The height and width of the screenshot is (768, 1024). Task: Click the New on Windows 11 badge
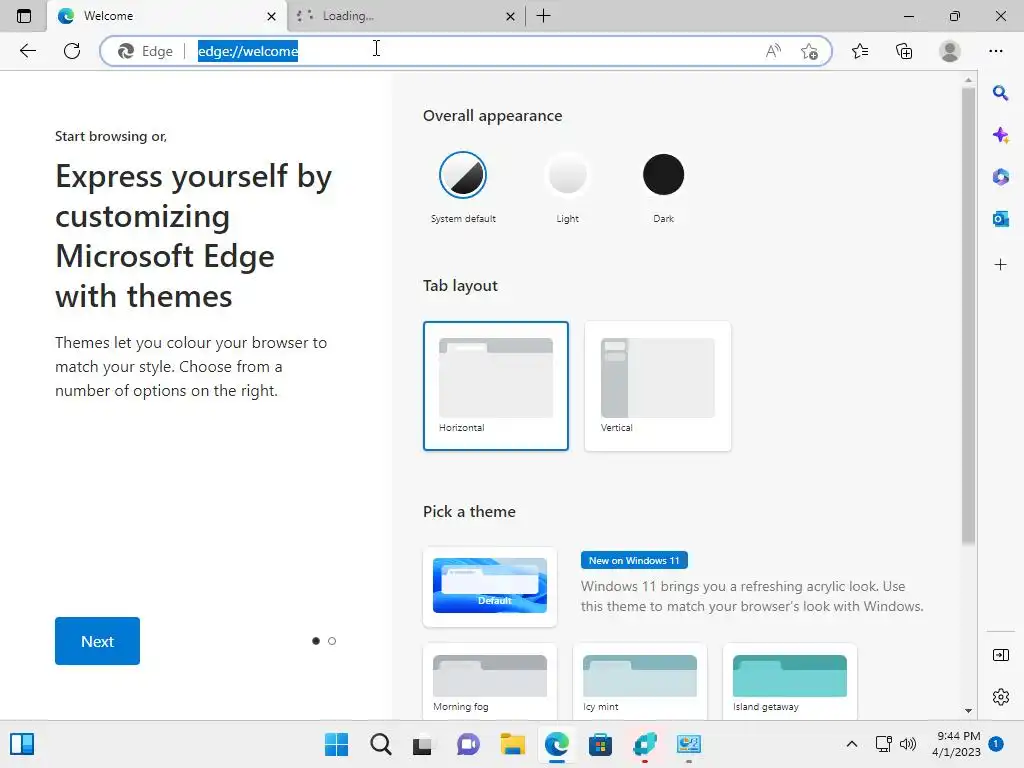click(x=633, y=560)
